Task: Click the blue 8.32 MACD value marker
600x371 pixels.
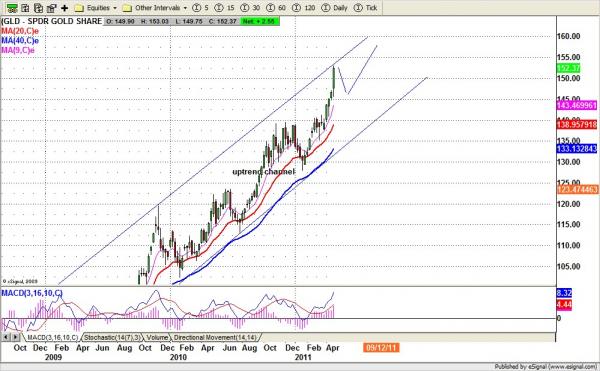Action: 564,293
